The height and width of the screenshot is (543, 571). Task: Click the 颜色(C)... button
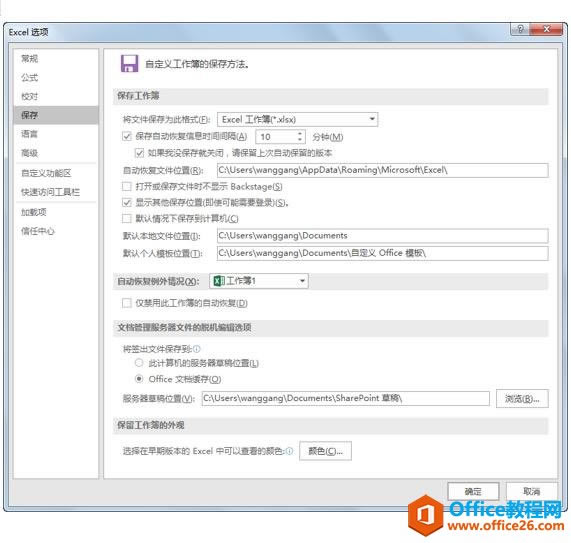point(325,451)
